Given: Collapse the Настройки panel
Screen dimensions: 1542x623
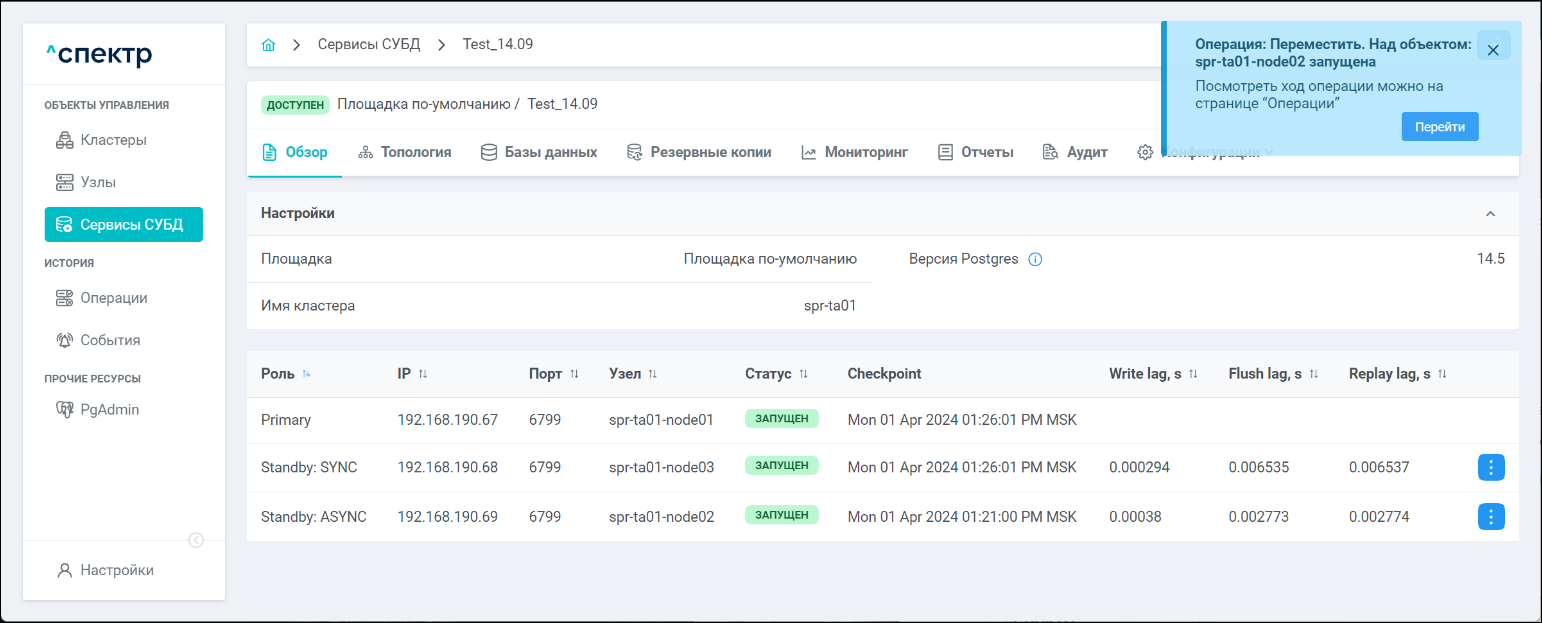Looking at the screenshot, I should point(1490,214).
